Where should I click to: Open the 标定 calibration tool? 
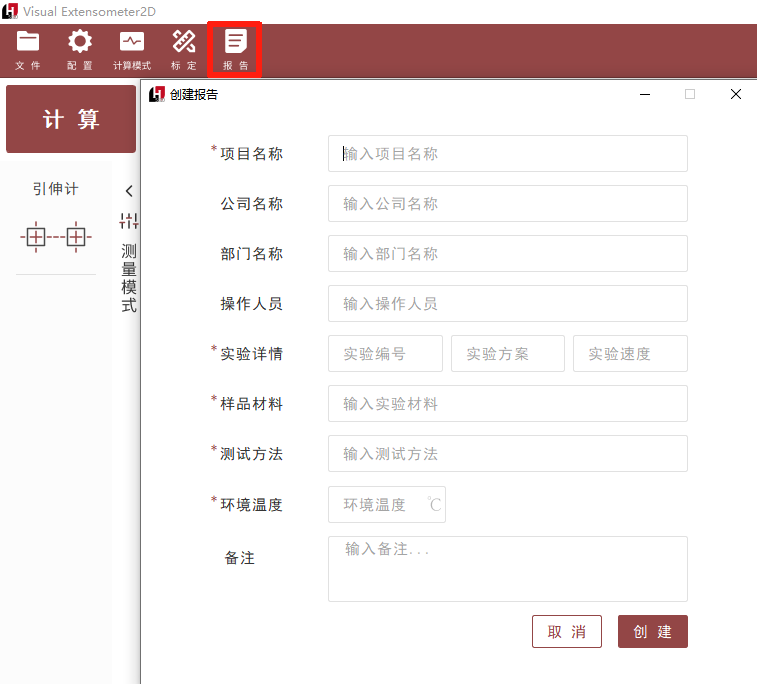coord(184,49)
